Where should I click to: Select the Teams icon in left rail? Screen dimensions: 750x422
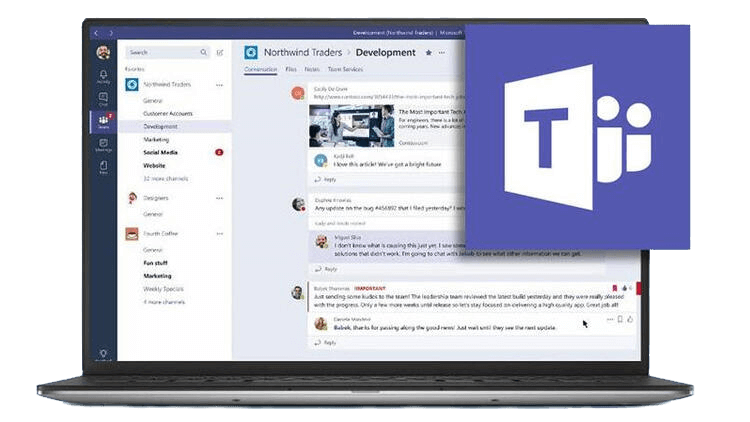click(x=103, y=122)
